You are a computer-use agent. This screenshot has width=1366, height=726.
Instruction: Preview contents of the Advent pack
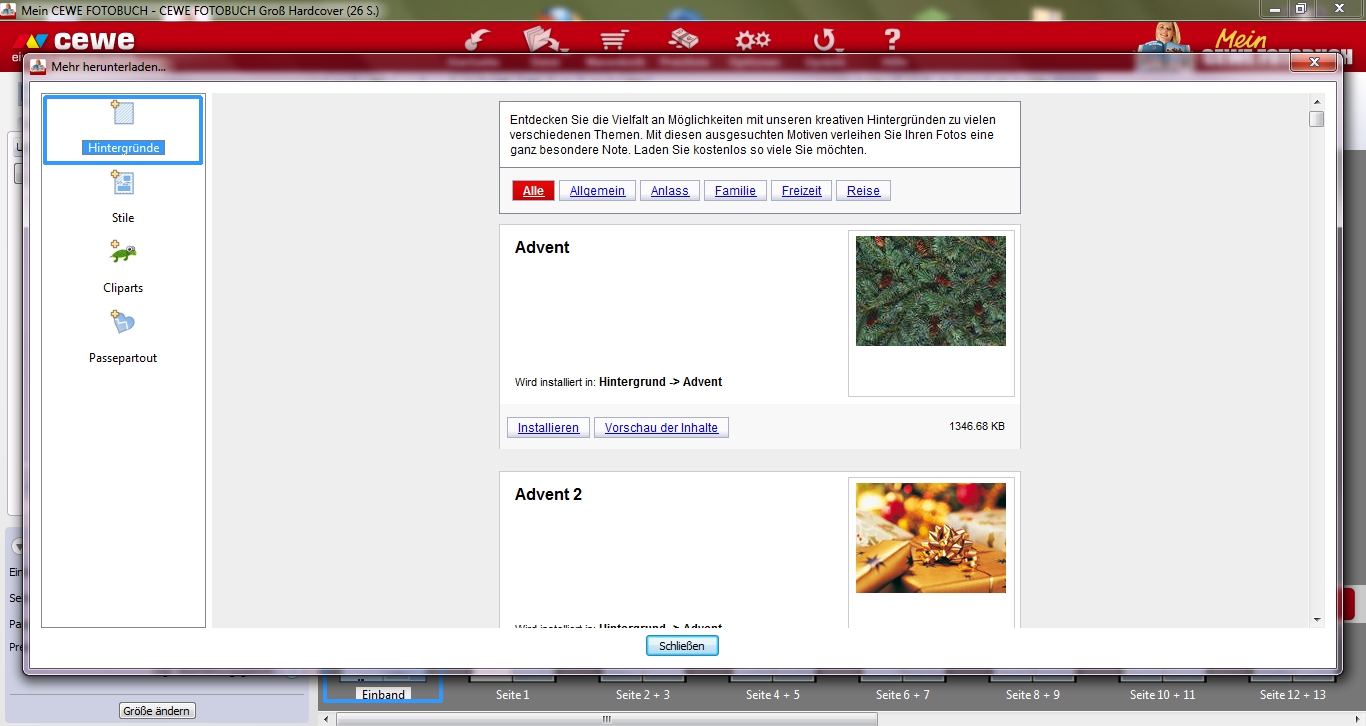[661, 428]
